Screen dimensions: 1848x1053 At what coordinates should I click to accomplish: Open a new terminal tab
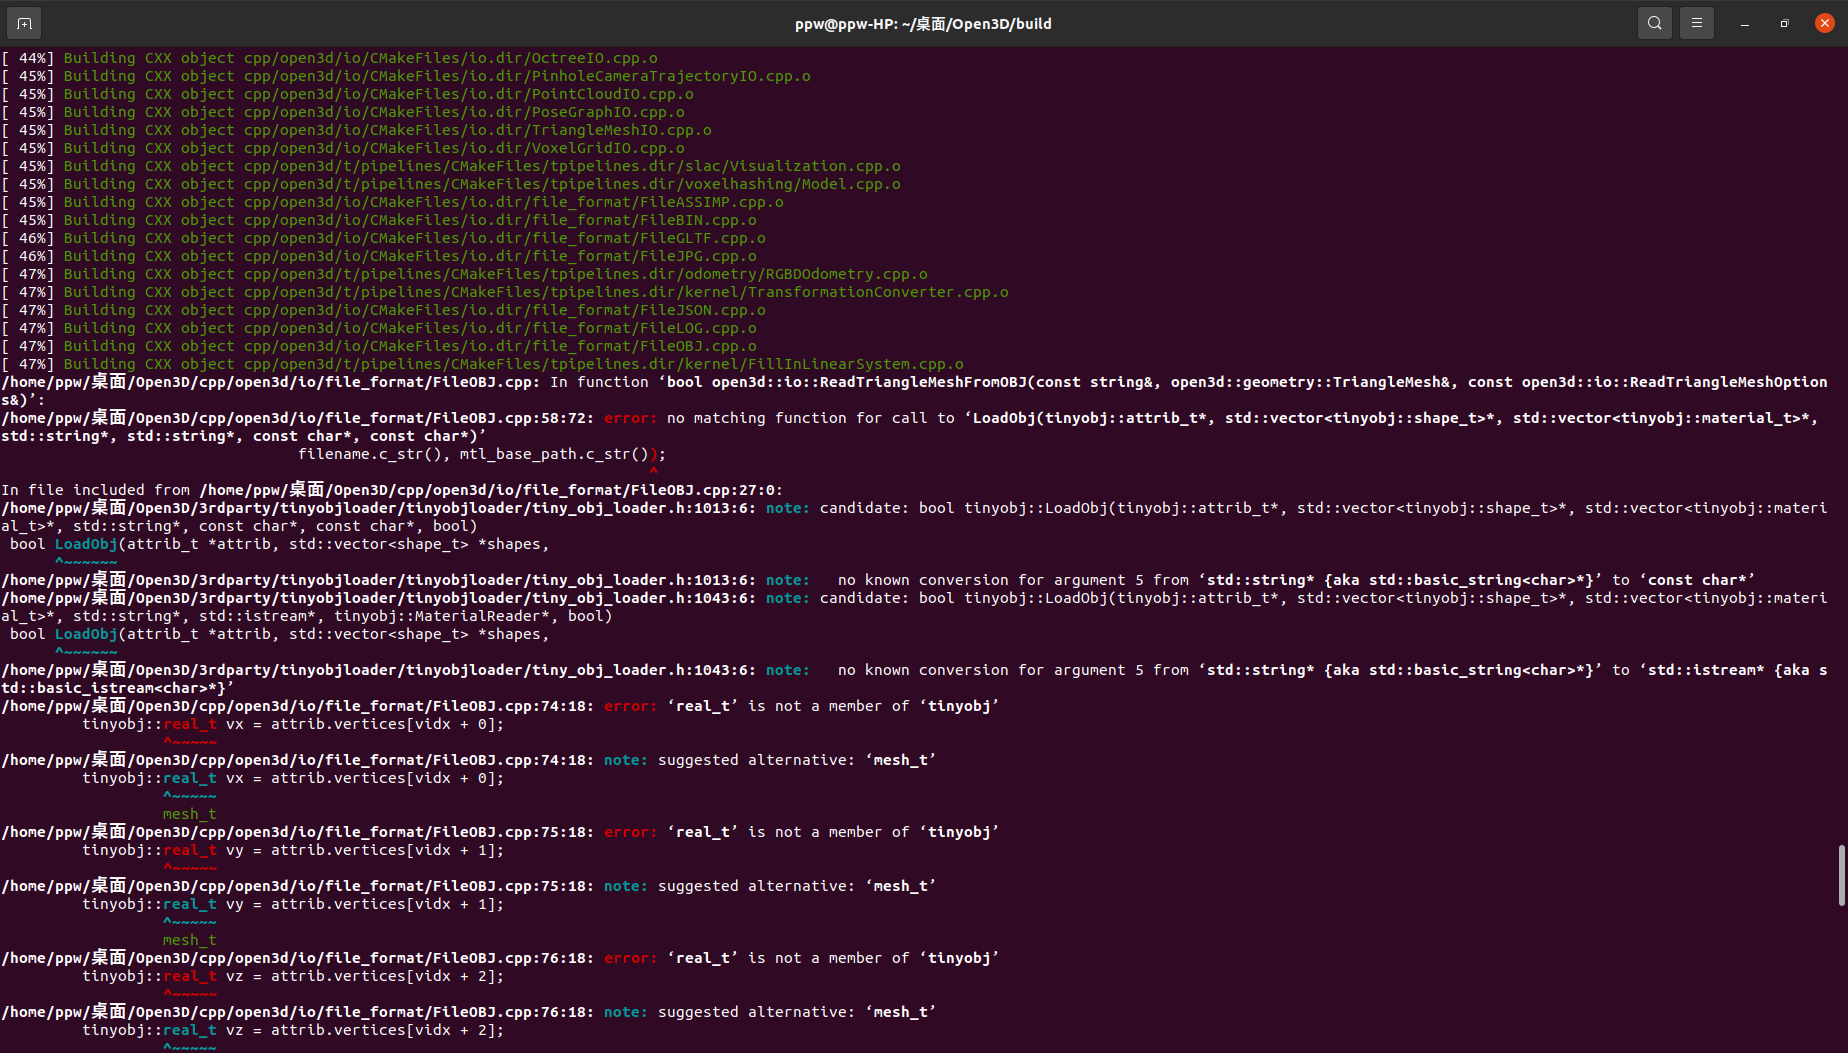pyautogui.click(x=24, y=23)
